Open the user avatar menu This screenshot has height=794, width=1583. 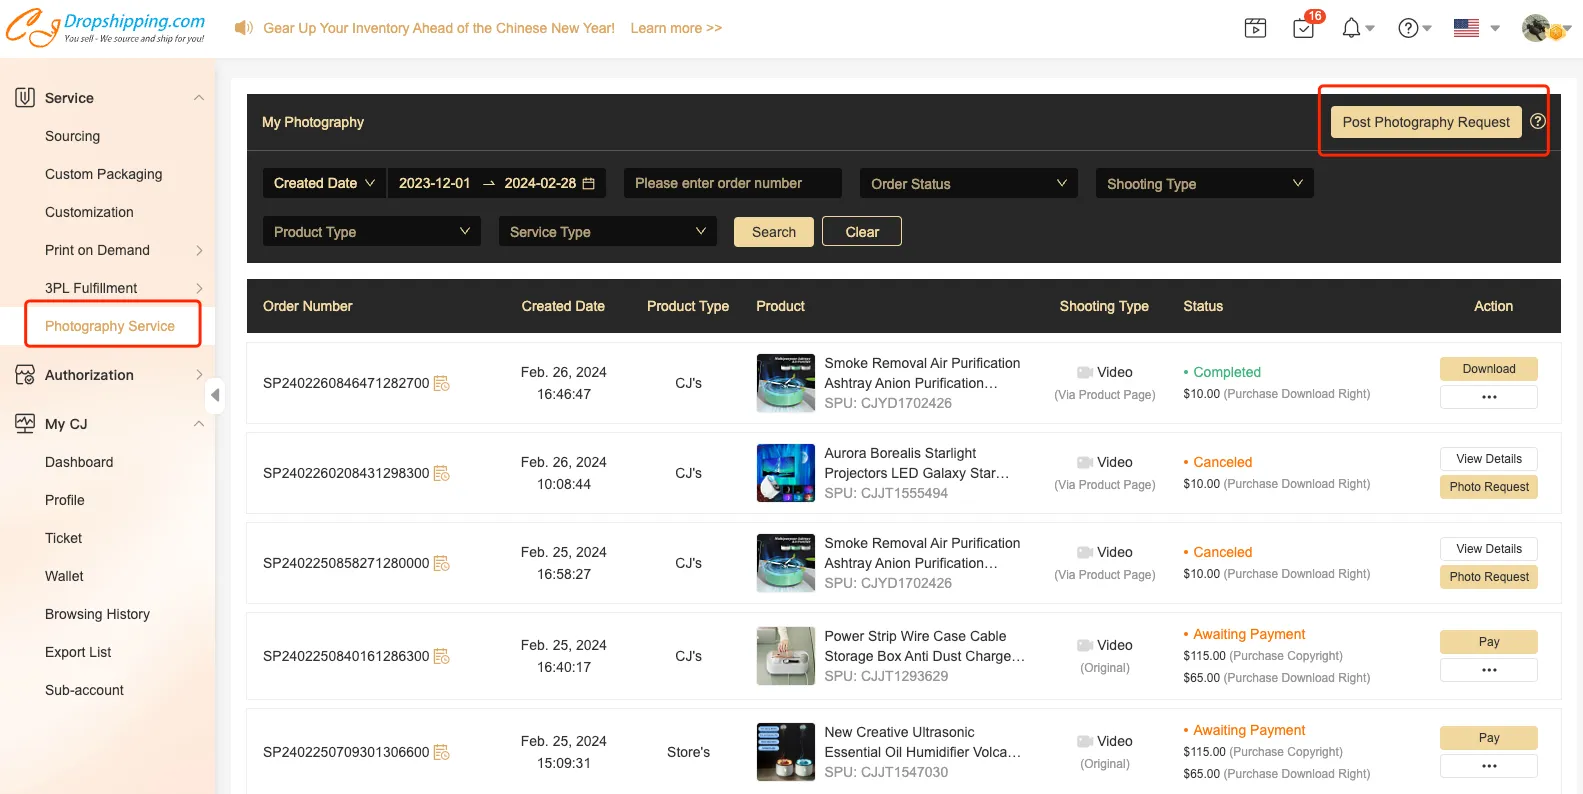tap(1536, 28)
